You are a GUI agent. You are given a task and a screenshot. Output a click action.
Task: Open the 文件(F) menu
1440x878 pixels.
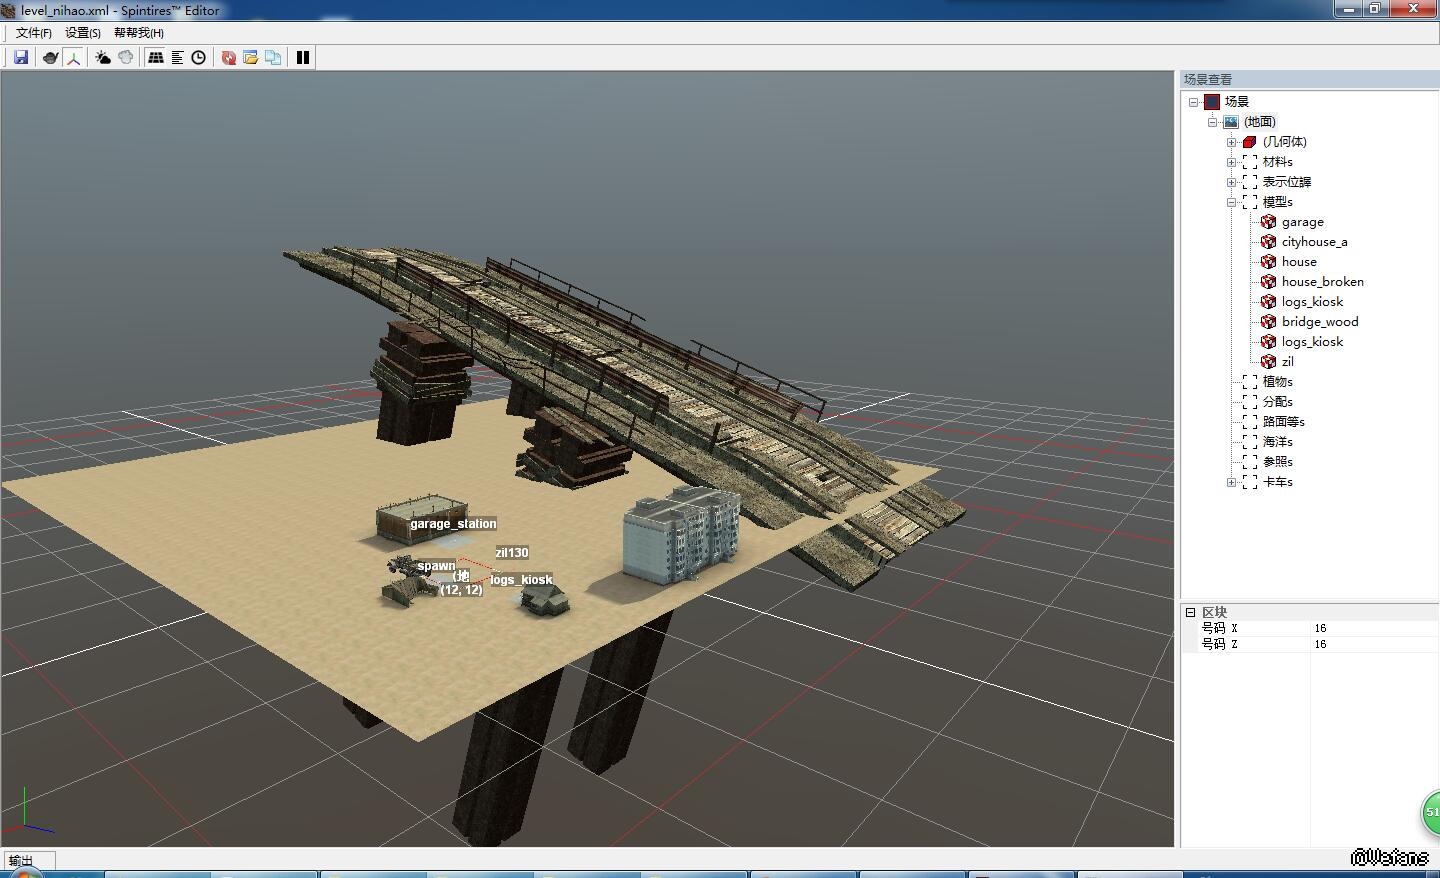coord(34,33)
